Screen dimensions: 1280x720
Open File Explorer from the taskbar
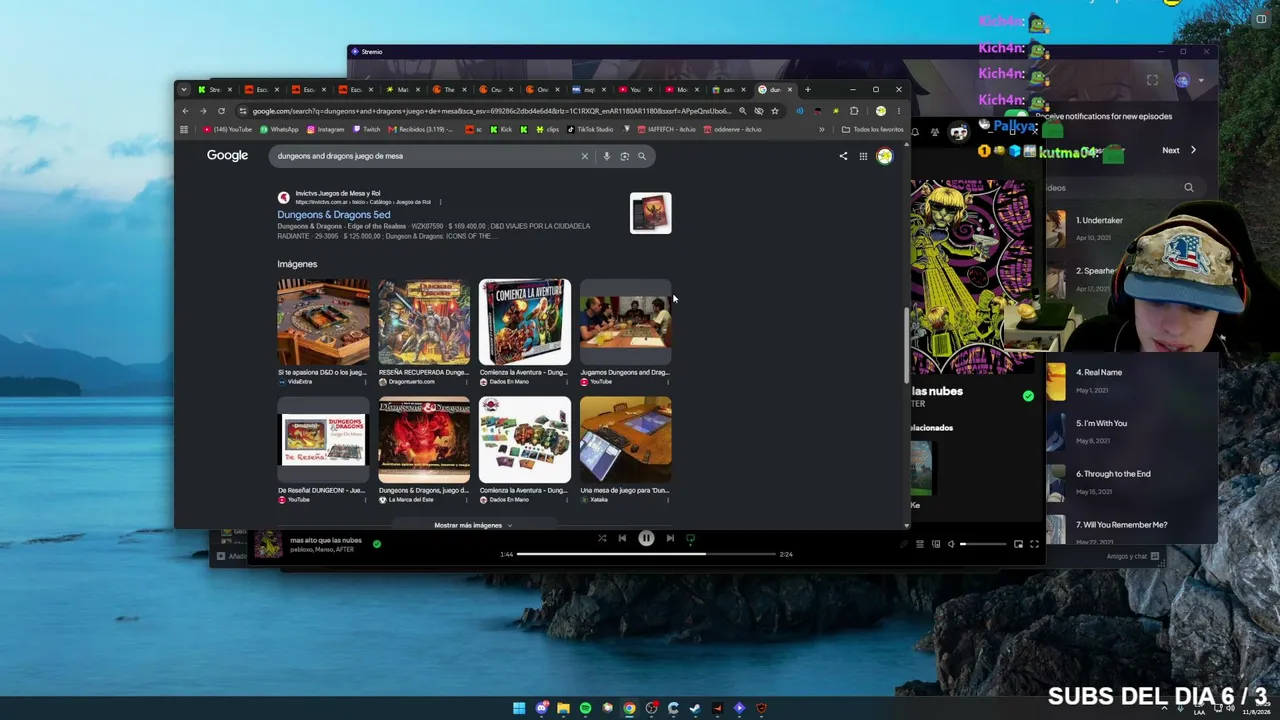coord(563,708)
